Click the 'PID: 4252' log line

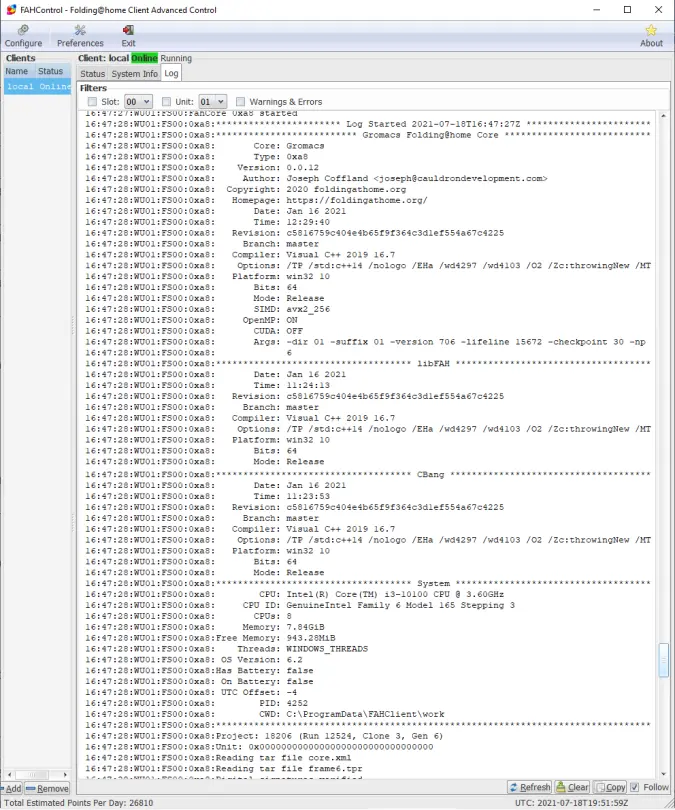(197, 703)
